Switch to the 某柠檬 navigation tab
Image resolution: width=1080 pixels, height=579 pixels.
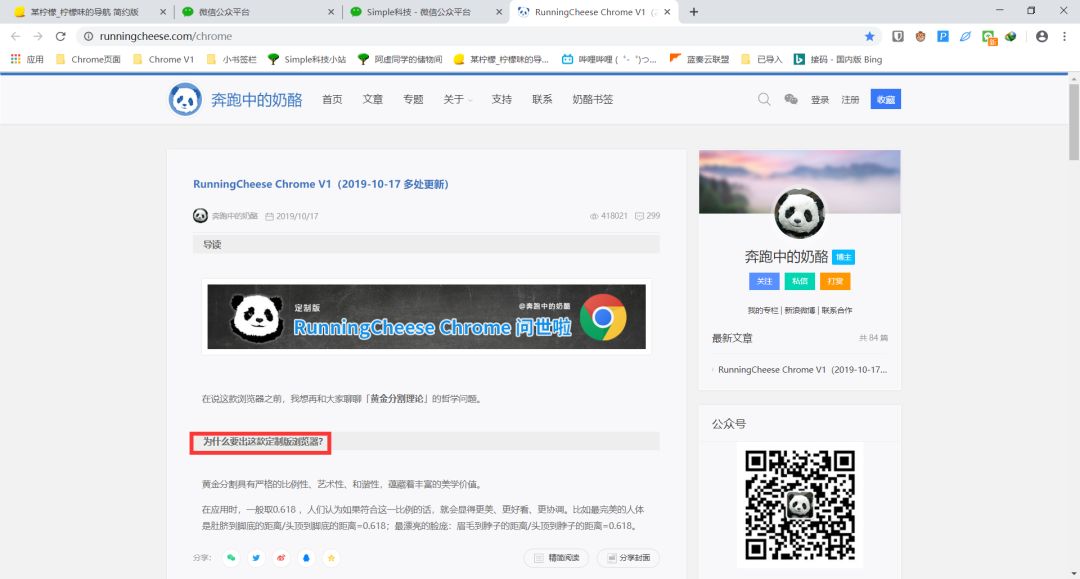tap(83, 12)
